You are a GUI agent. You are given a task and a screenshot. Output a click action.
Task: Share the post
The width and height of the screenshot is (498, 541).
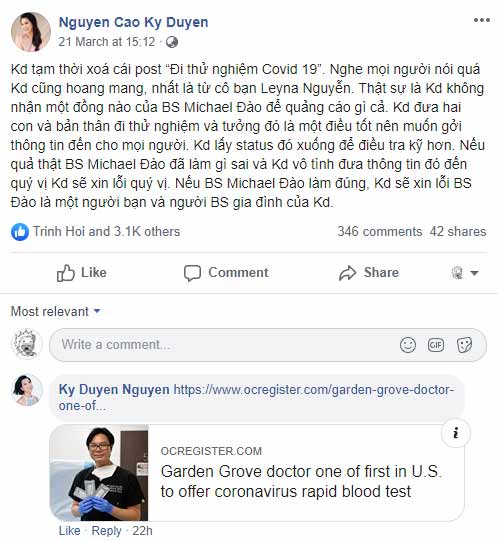click(x=369, y=273)
